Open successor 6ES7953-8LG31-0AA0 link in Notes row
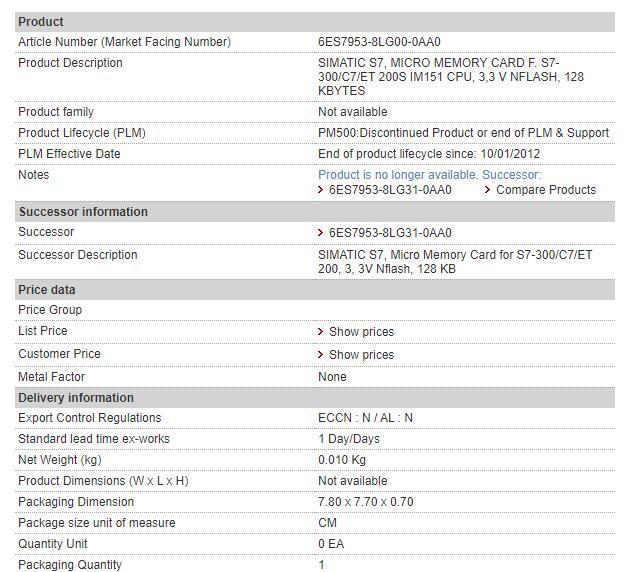 coord(390,190)
